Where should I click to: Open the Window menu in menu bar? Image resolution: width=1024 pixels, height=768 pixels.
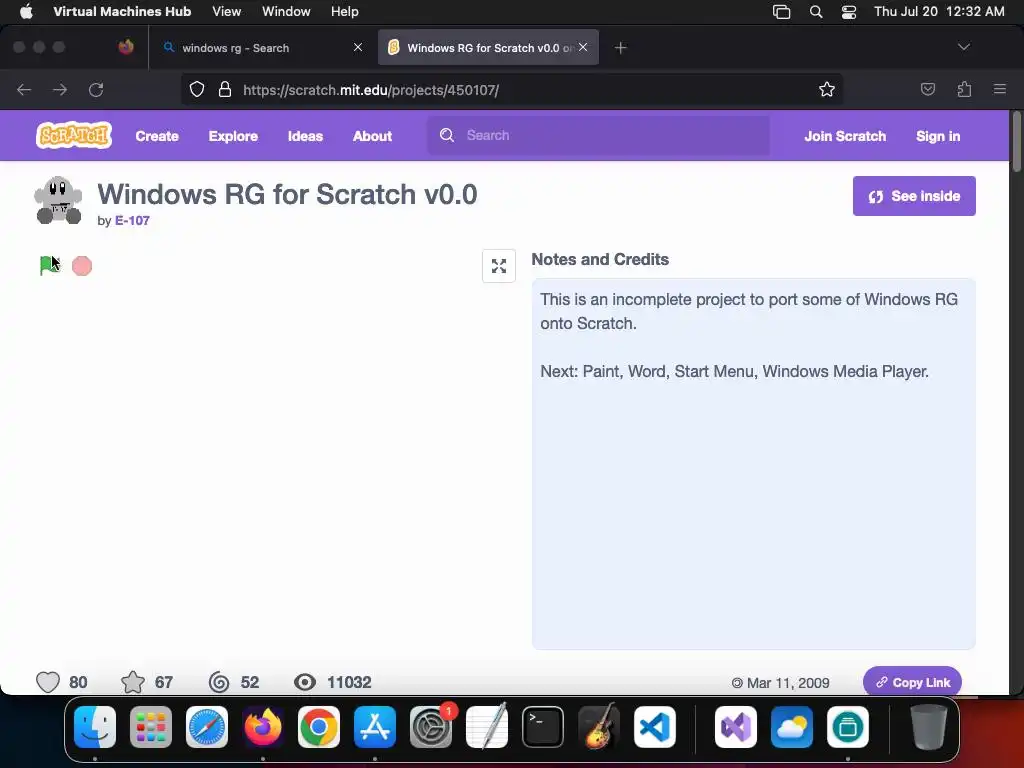tap(286, 12)
